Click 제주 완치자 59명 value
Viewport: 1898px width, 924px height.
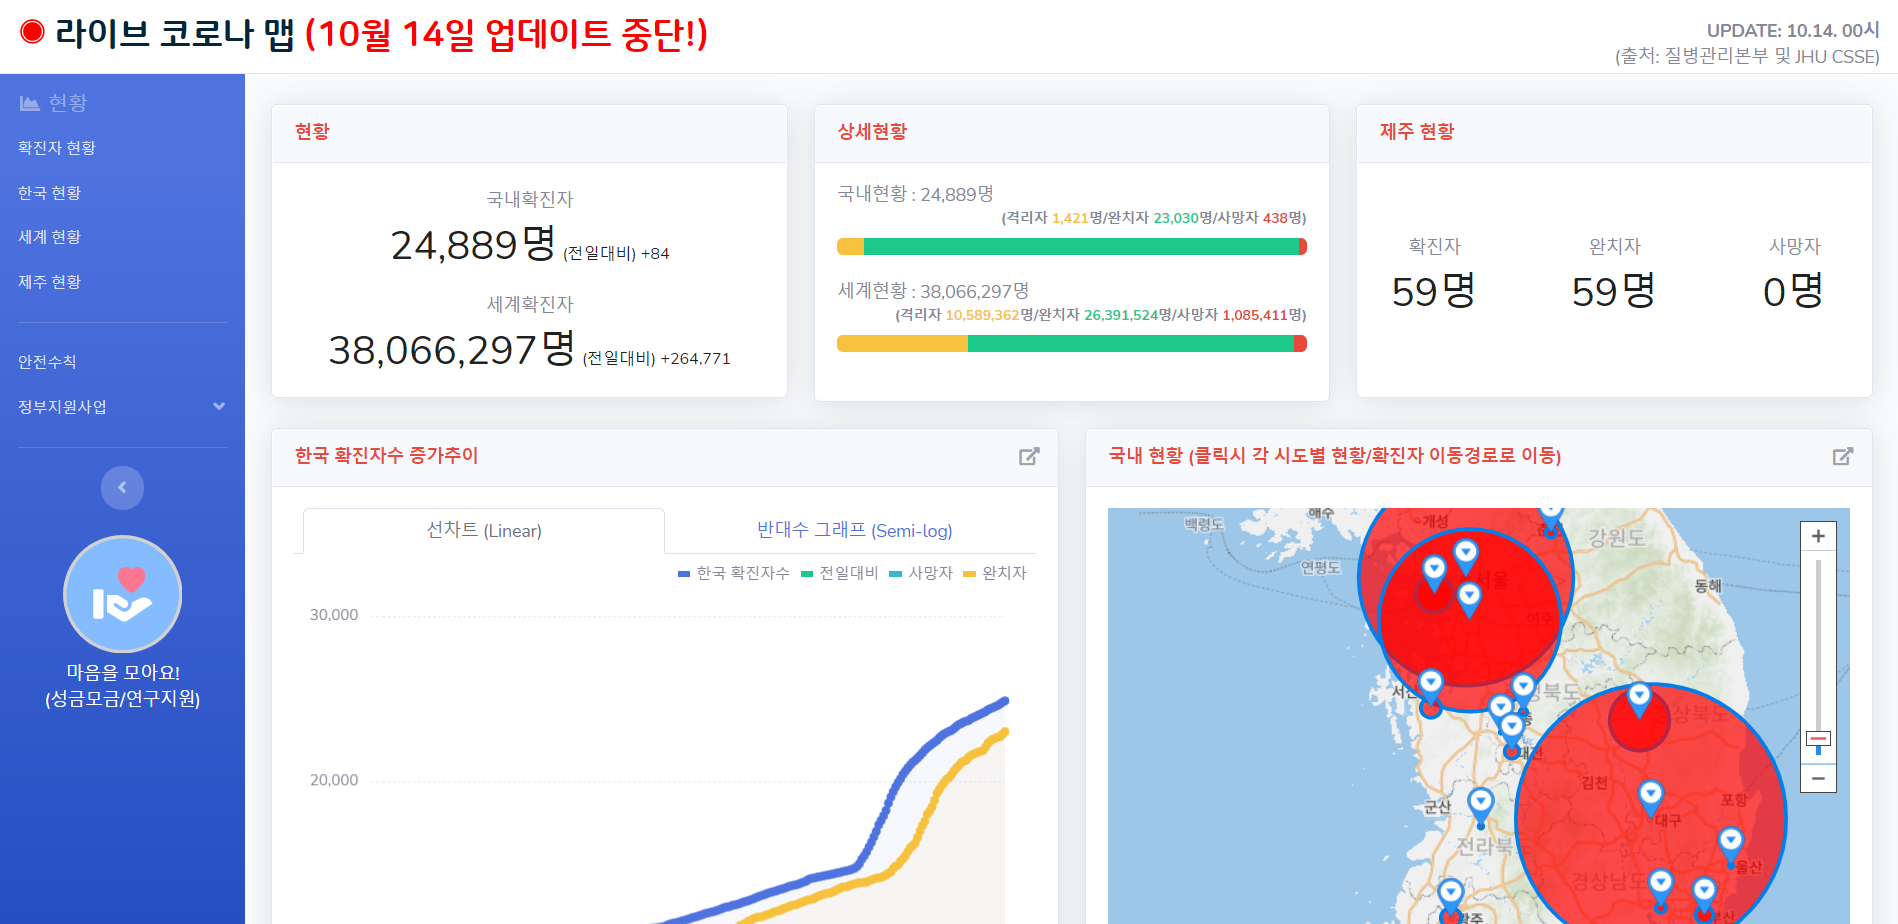coord(1614,291)
